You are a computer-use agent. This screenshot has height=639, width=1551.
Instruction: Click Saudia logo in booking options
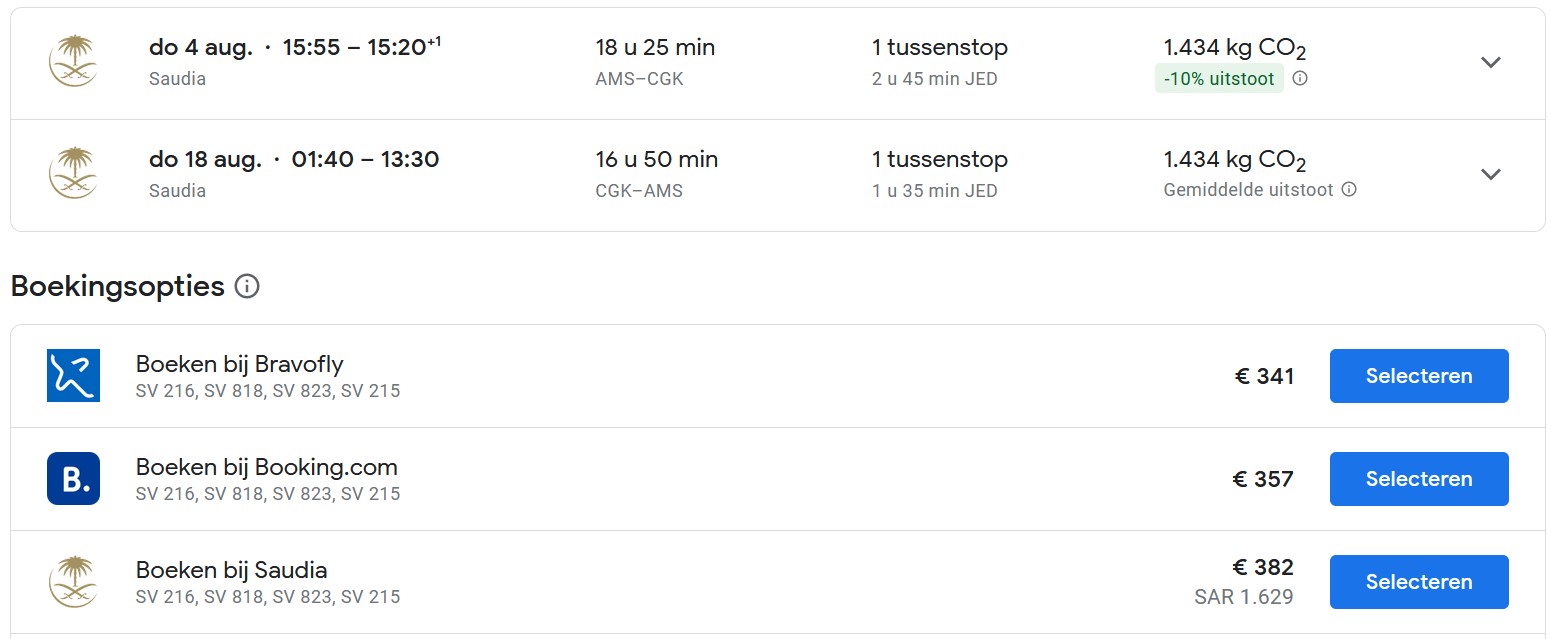click(x=73, y=581)
